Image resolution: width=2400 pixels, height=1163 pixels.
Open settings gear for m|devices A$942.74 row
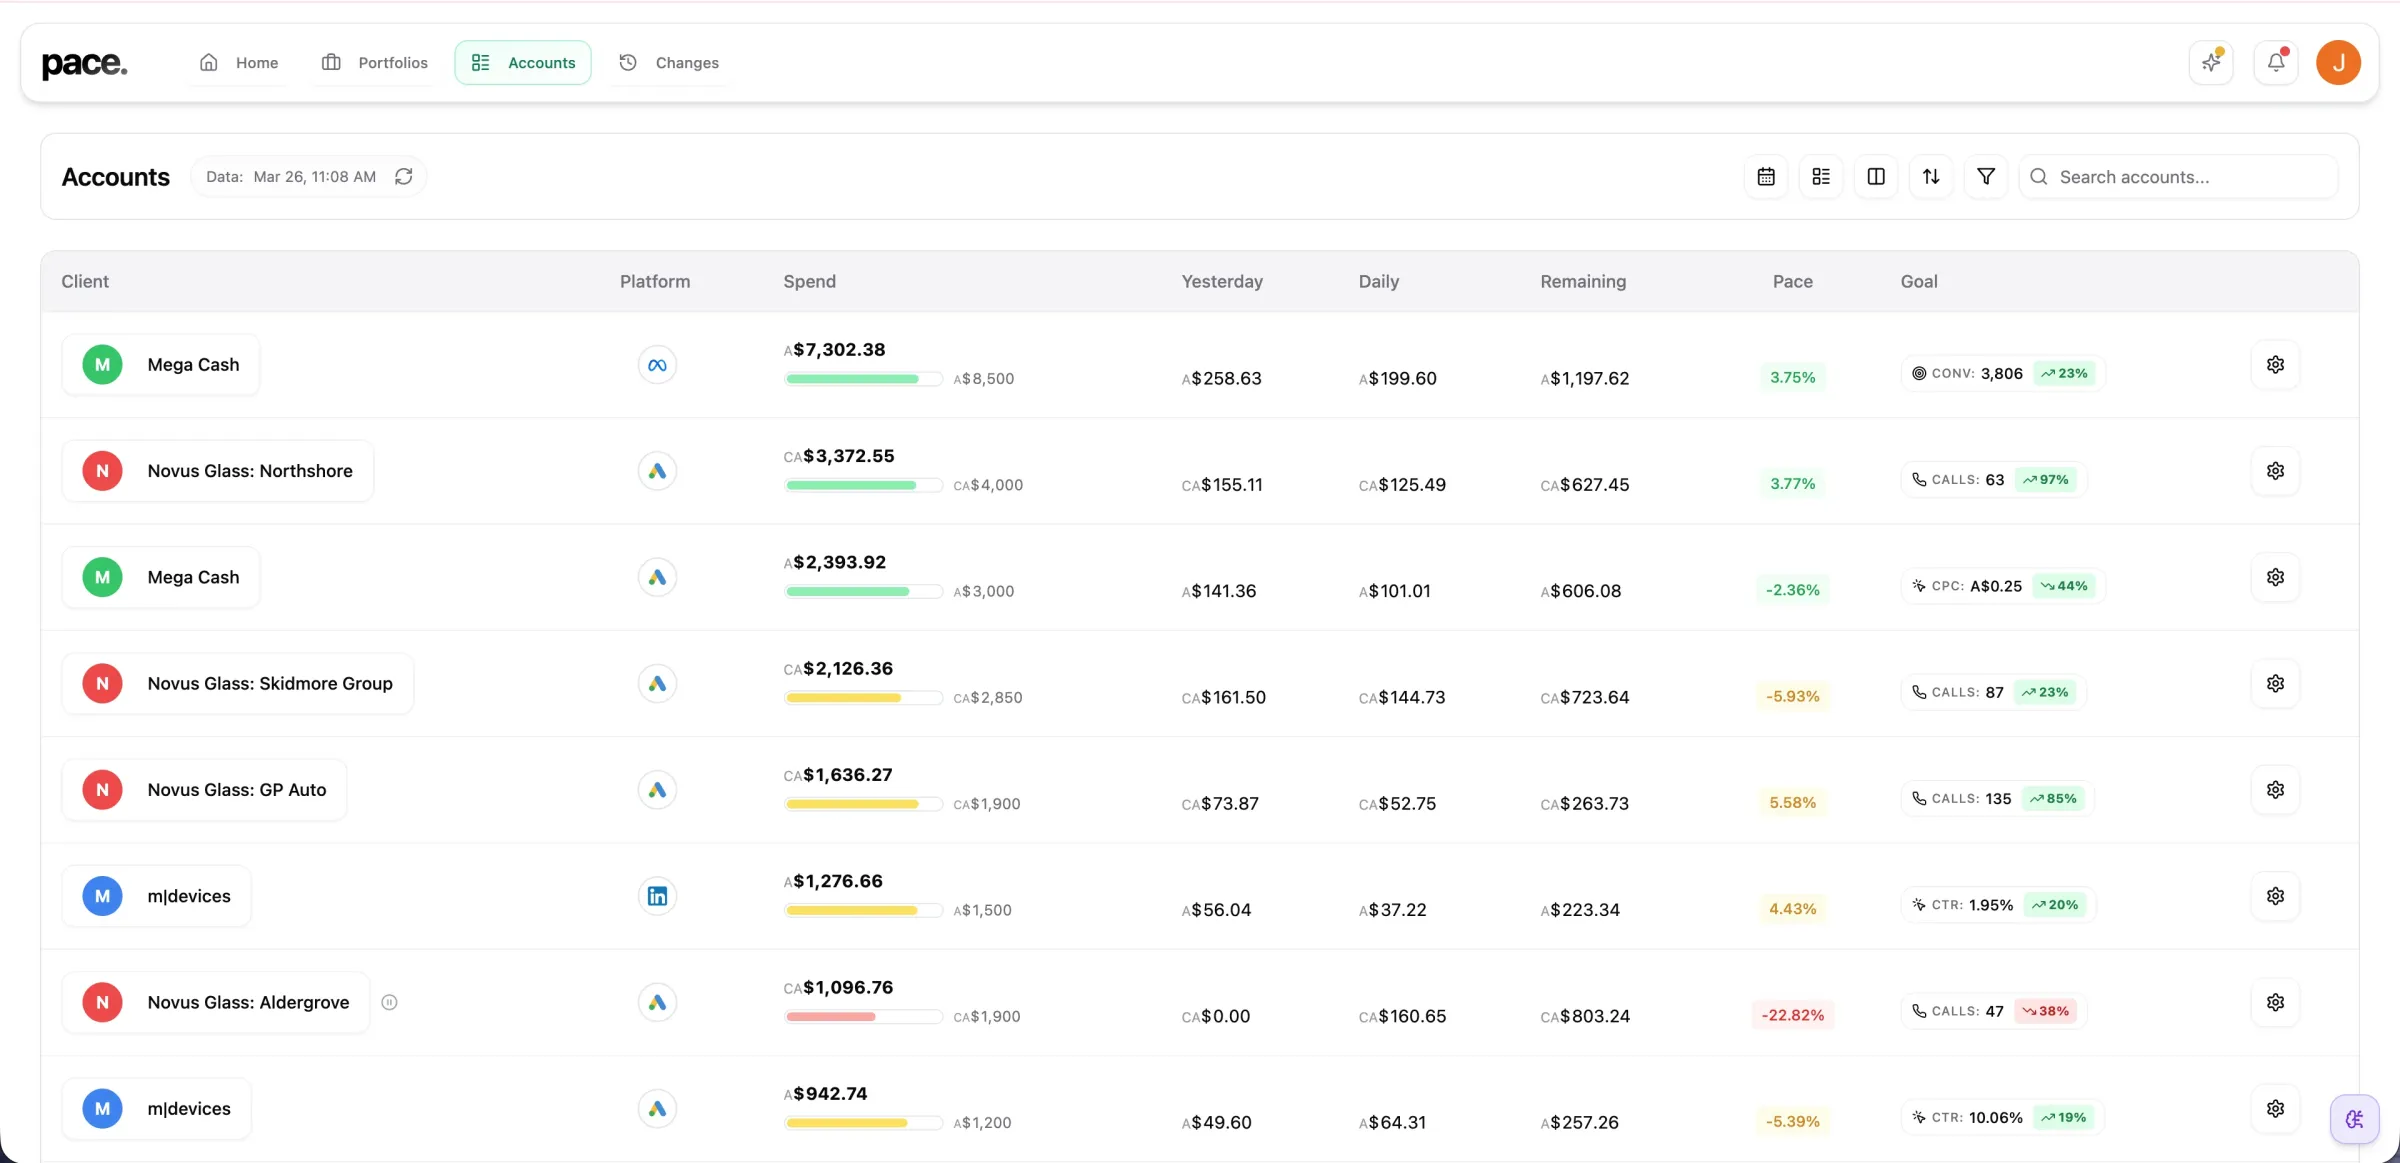click(x=2275, y=1108)
